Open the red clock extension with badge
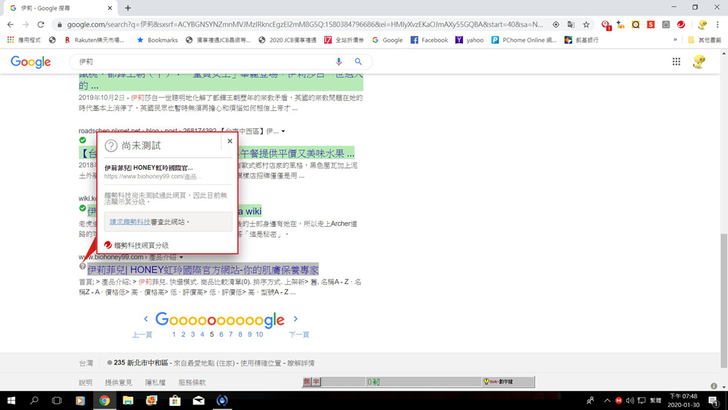Viewport: 728px width, 410px height. click(605, 25)
